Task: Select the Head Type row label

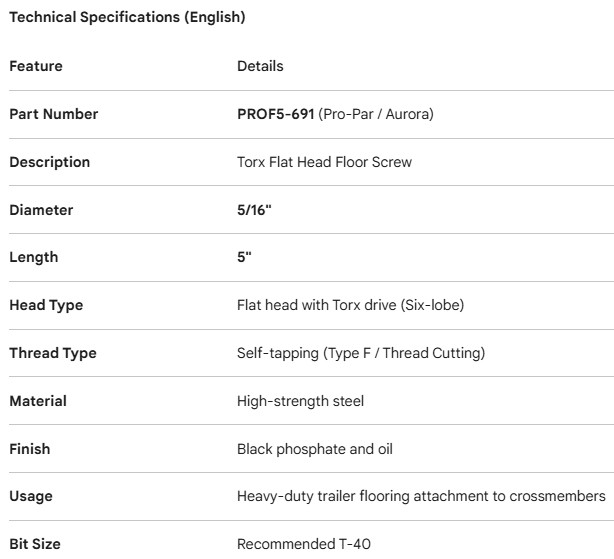Action: [46, 305]
